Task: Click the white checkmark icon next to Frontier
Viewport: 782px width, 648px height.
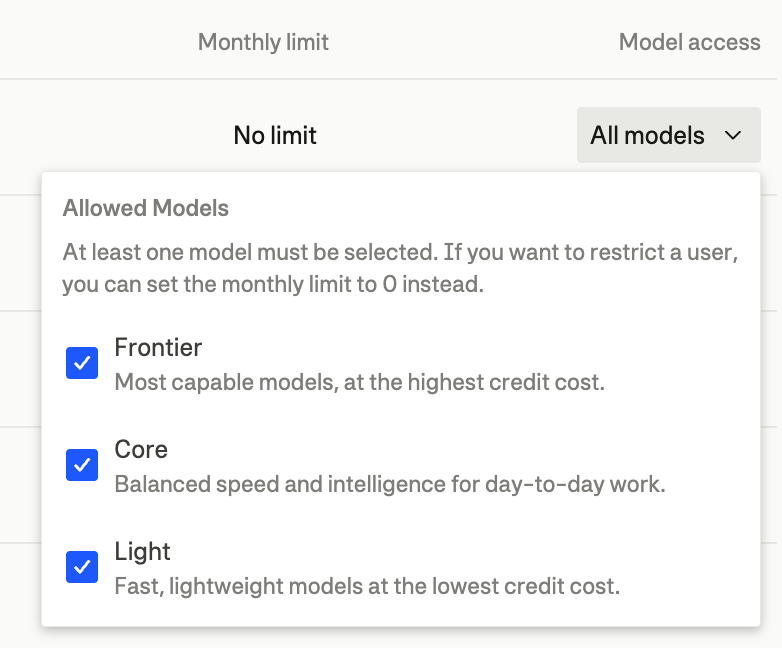Action: point(82,363)
